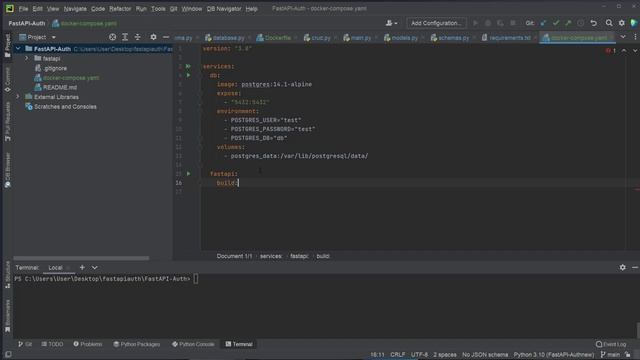Toggle Bookmarks tool window stripe
Viewport: 640px width, 360px height.
coord(7,316)
